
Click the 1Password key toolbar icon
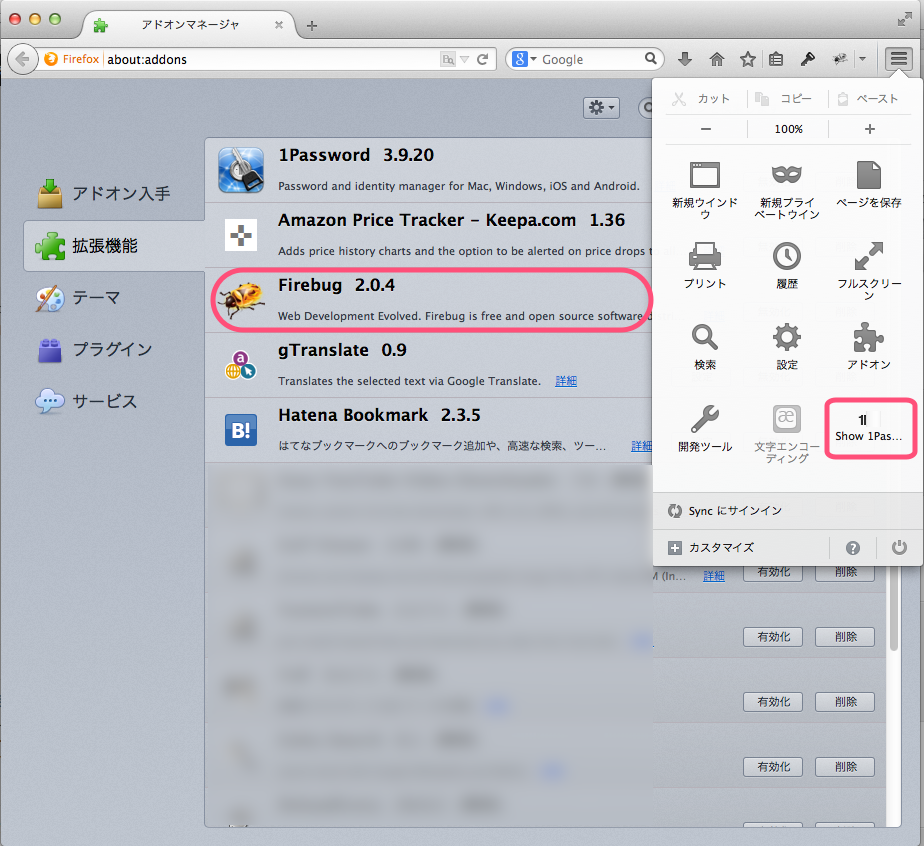807,59
